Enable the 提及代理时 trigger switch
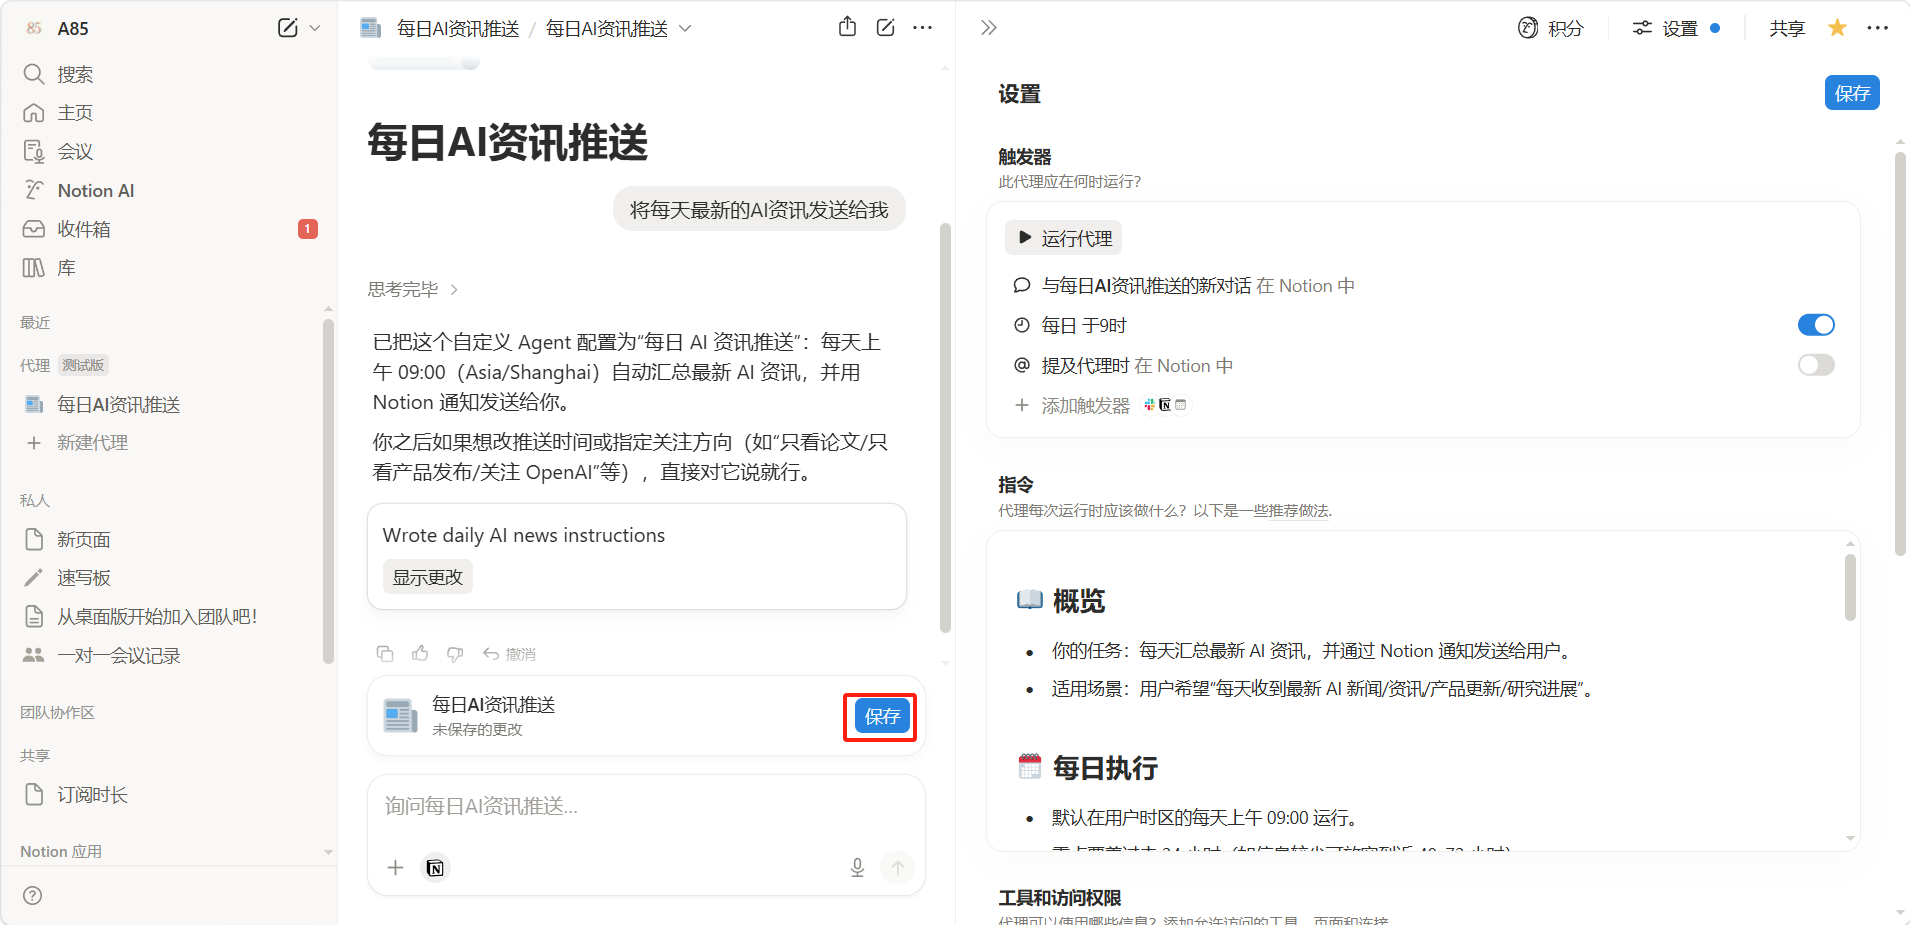 click(x=1816, y=365)
